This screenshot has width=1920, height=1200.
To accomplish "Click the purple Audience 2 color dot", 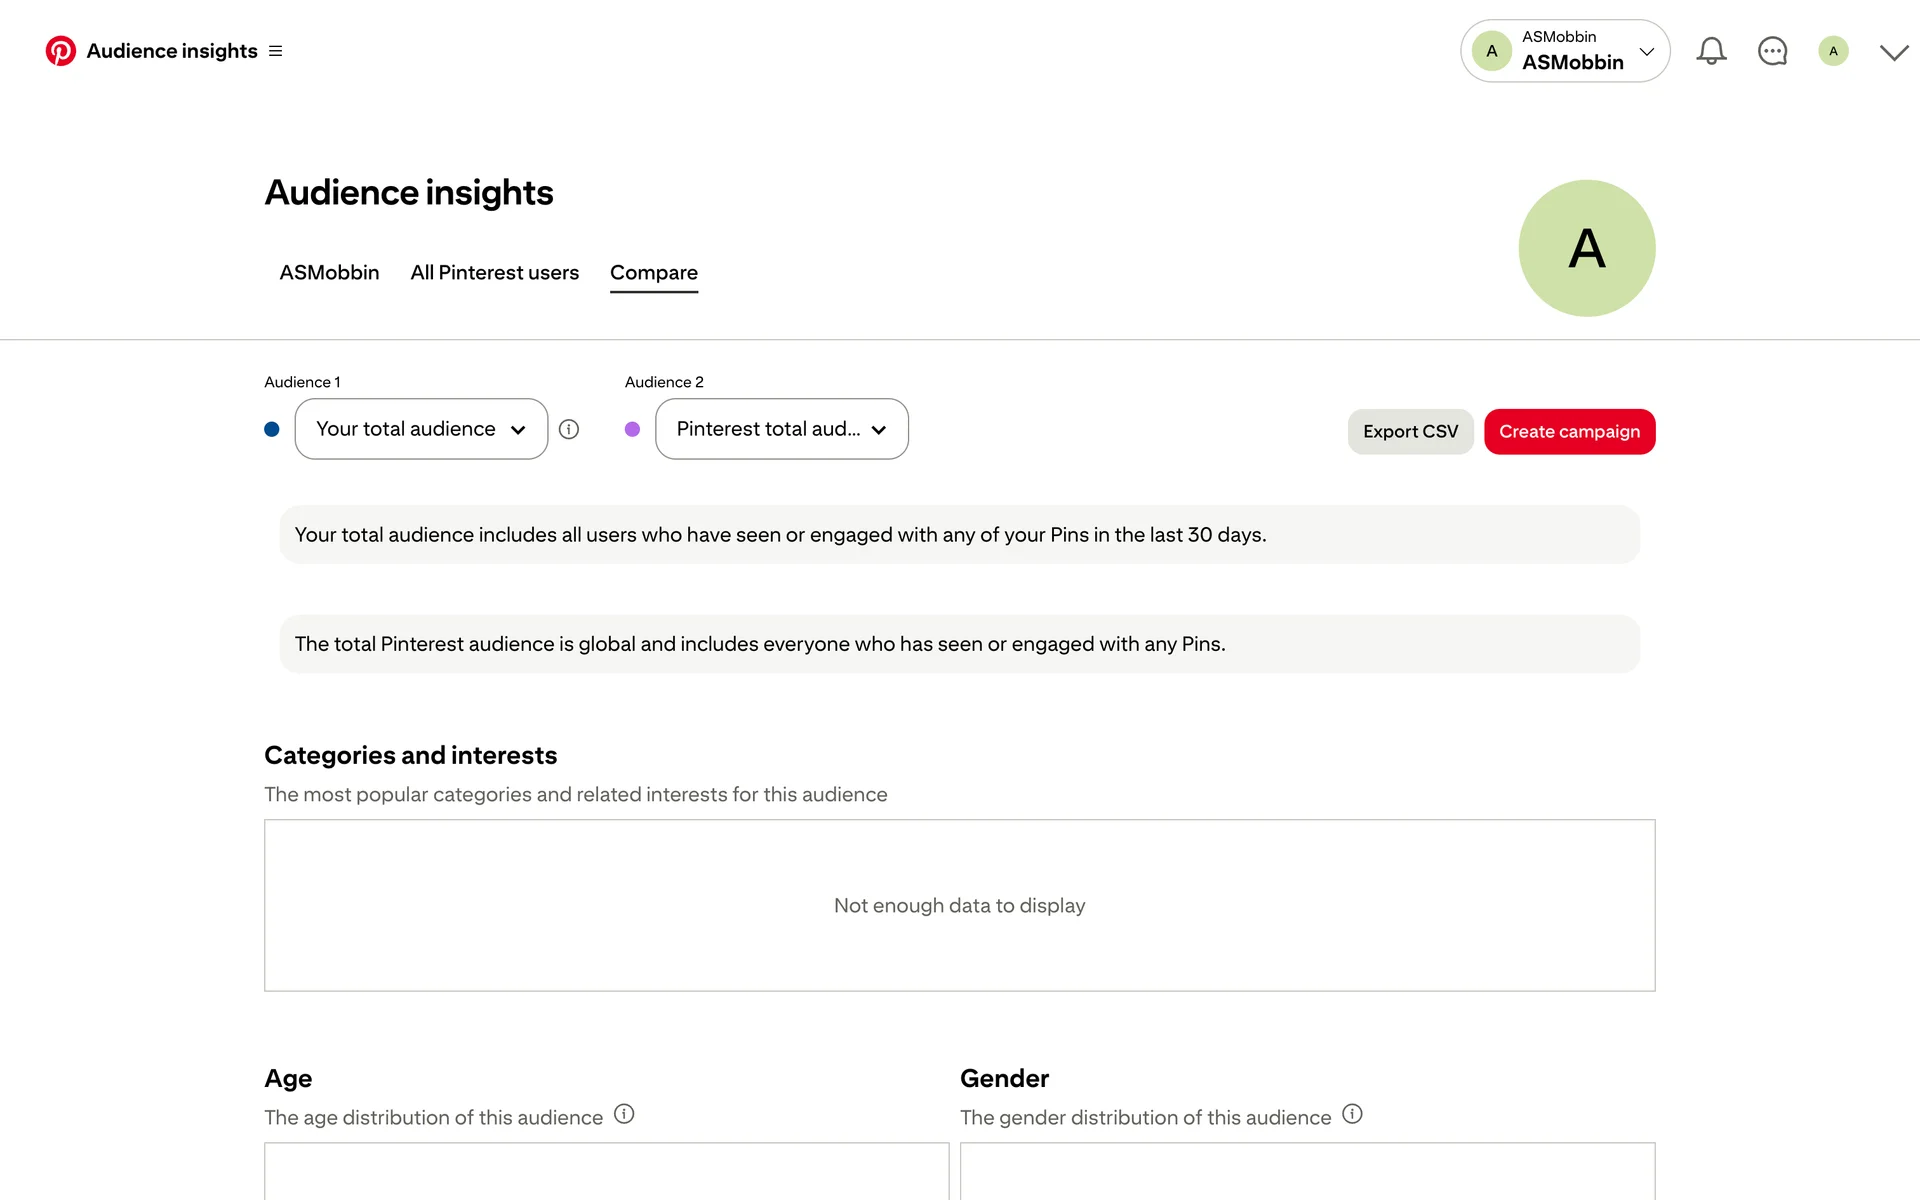I will coord(632,429).
